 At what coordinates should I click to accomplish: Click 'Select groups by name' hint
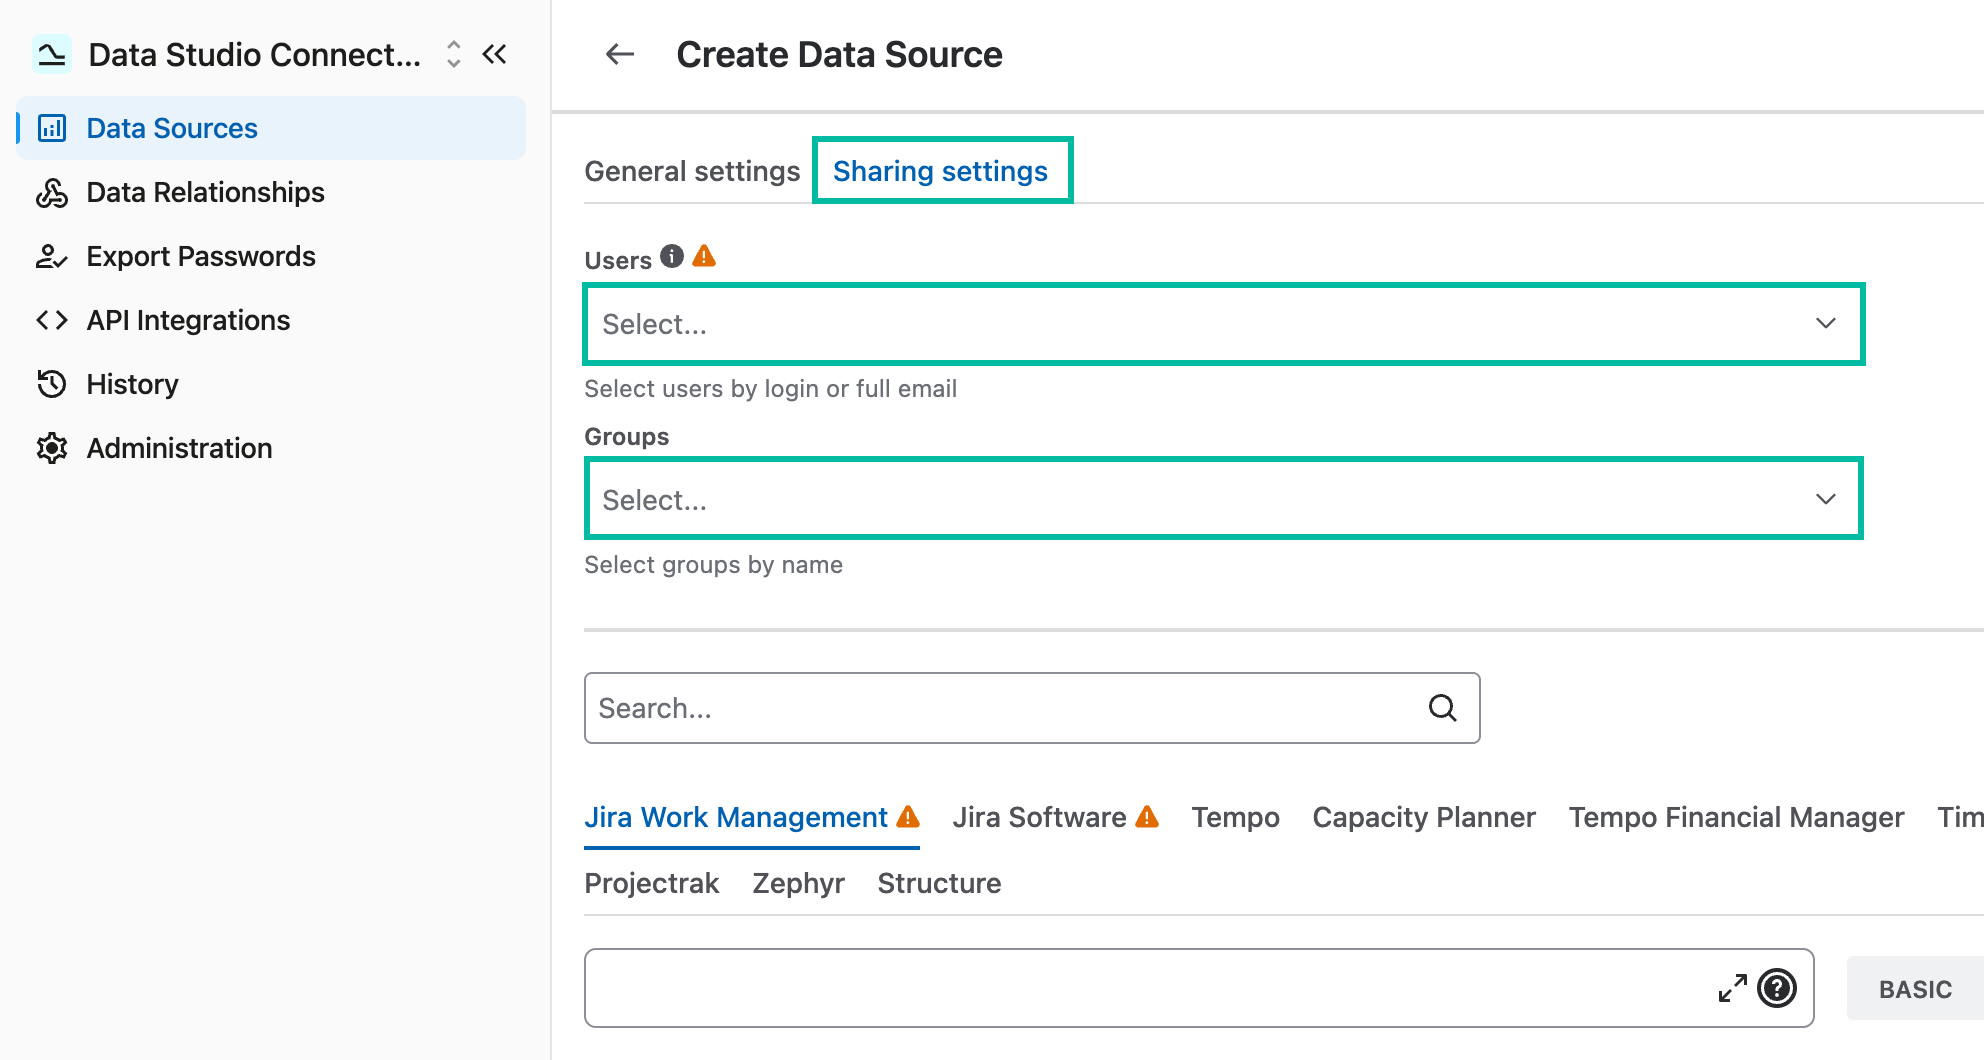[x=714, y=565]
